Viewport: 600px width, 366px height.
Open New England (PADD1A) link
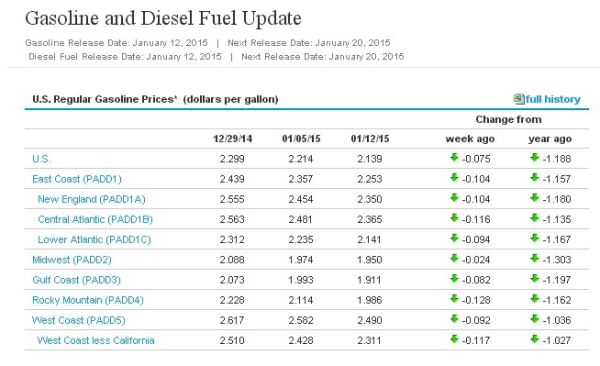[91, 199]
